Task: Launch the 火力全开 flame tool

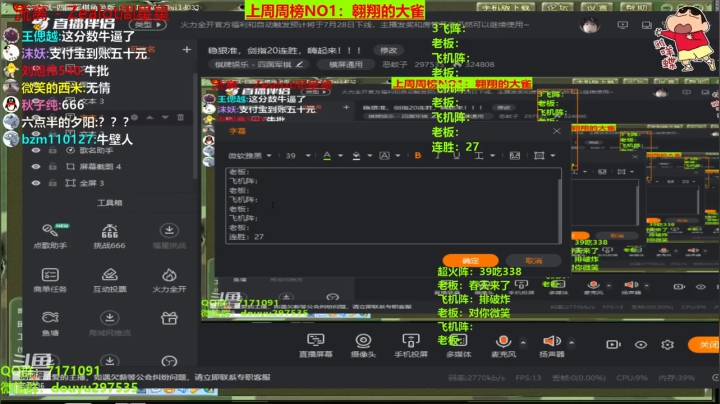Action: [169, 280]
